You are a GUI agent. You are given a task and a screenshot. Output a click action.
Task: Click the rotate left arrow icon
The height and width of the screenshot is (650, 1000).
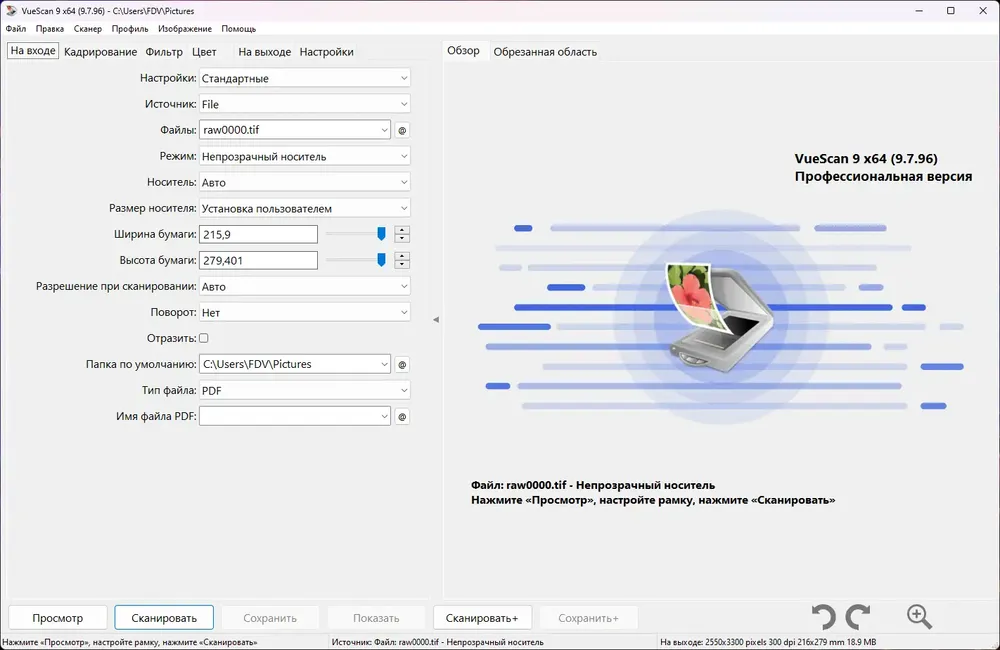point(823,617)
